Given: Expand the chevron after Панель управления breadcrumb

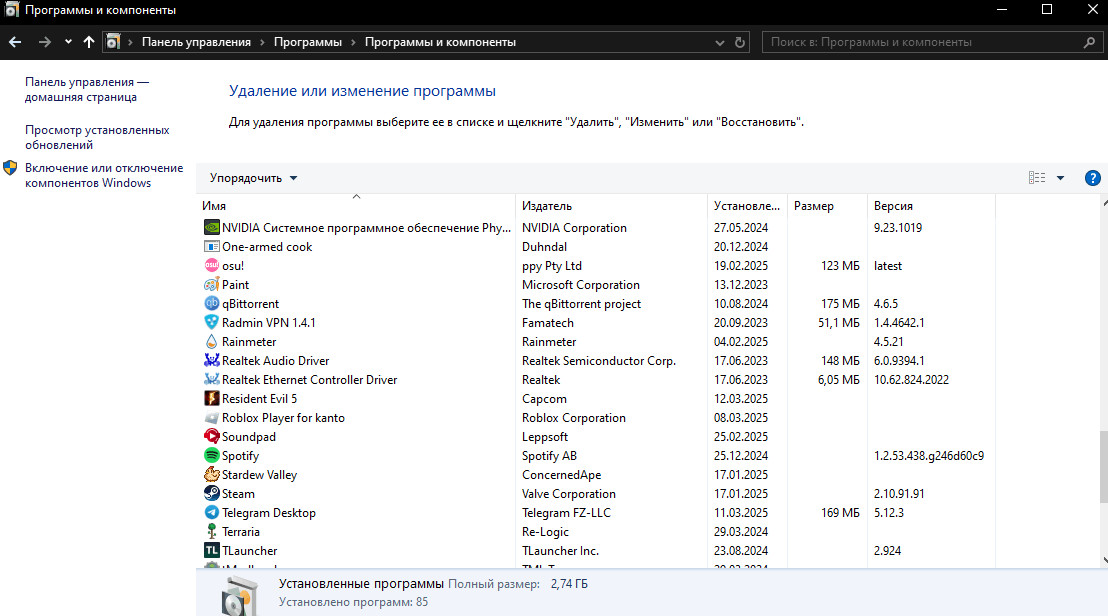Looking at the screenshot, I should point(262,42).
